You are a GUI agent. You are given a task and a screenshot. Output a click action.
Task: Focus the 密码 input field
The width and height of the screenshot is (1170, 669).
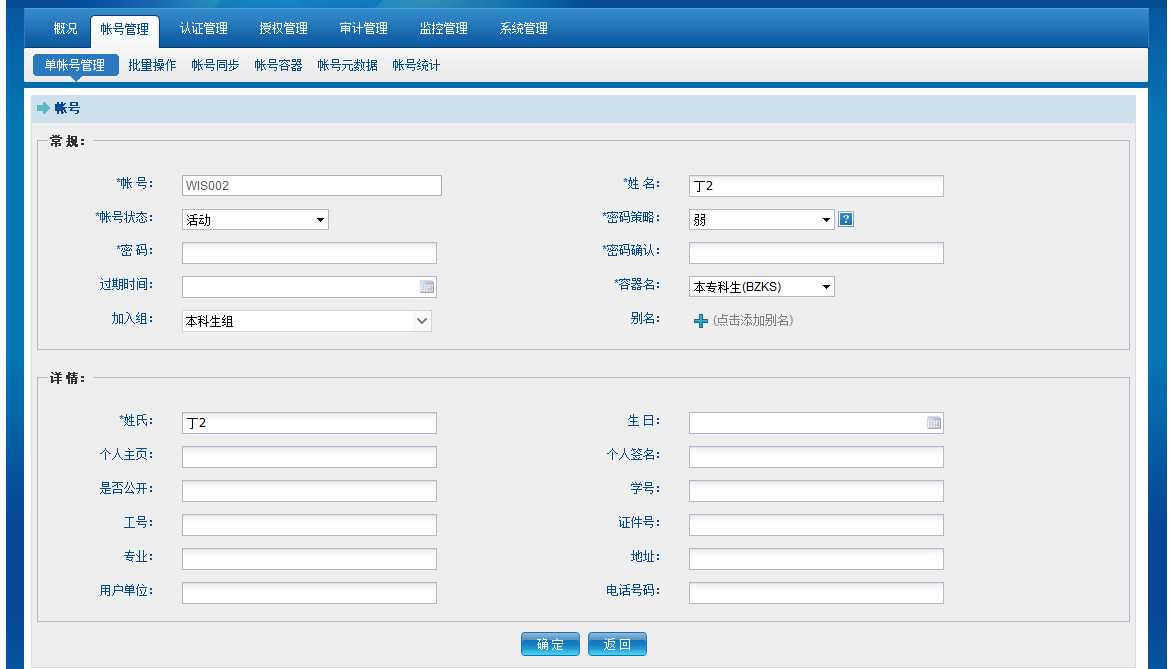point(309,253)
